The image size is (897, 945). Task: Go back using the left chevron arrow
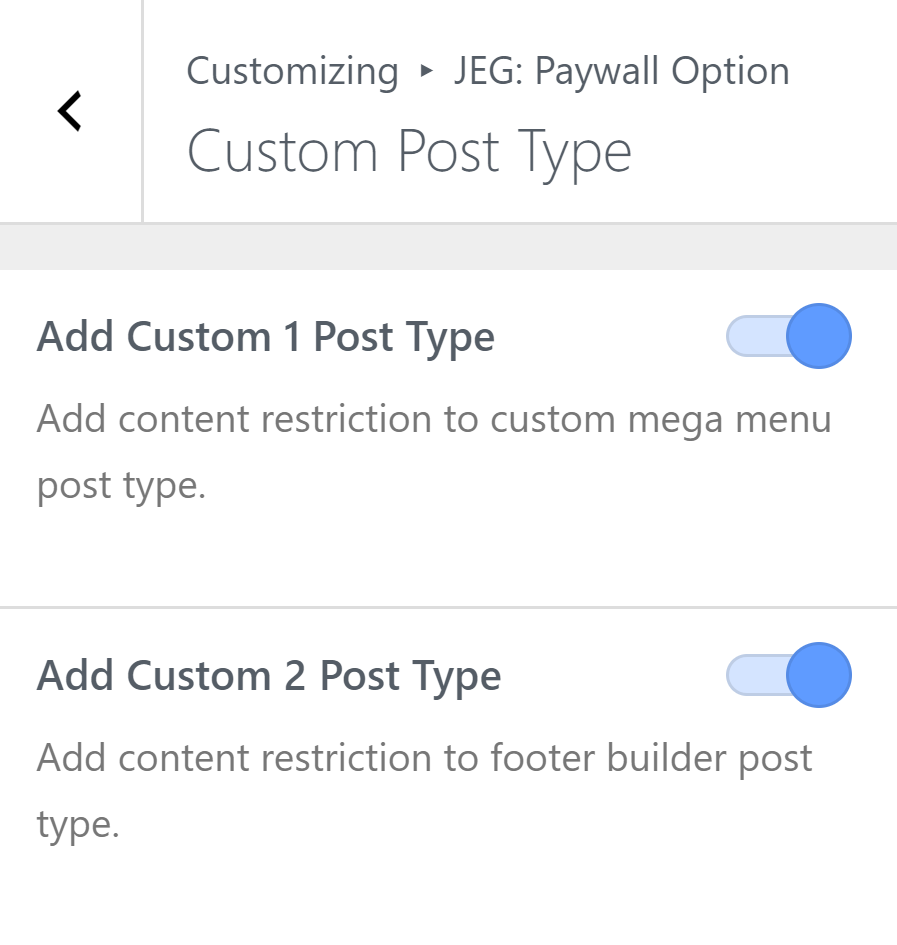tap(70, 111)
